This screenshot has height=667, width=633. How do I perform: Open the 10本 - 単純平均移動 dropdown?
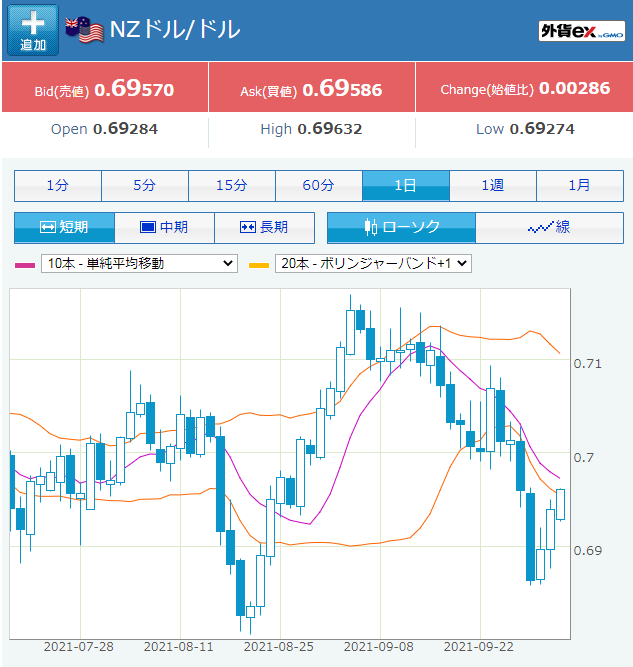139,264
